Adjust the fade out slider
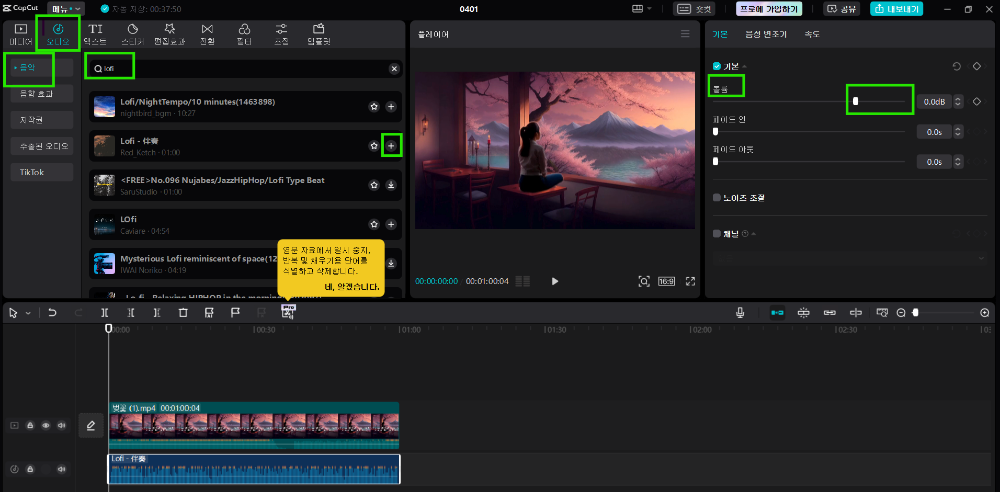 pyautogui.click(x=716, y=161)
